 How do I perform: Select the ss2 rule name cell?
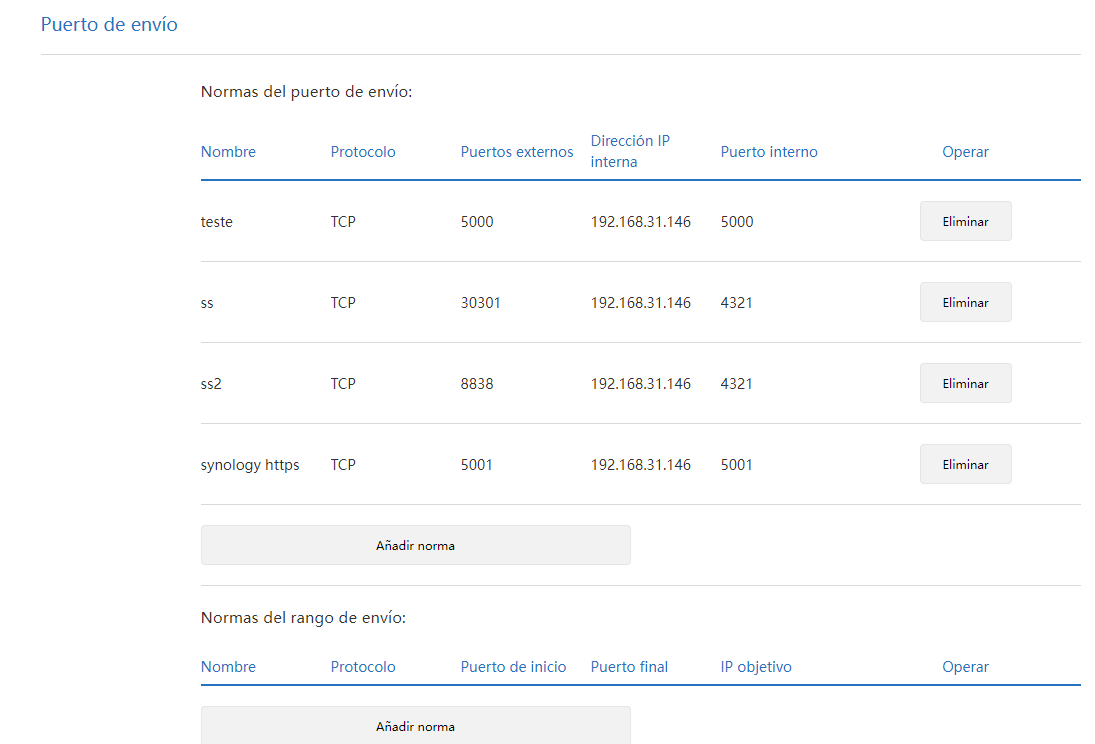[211, 383]
